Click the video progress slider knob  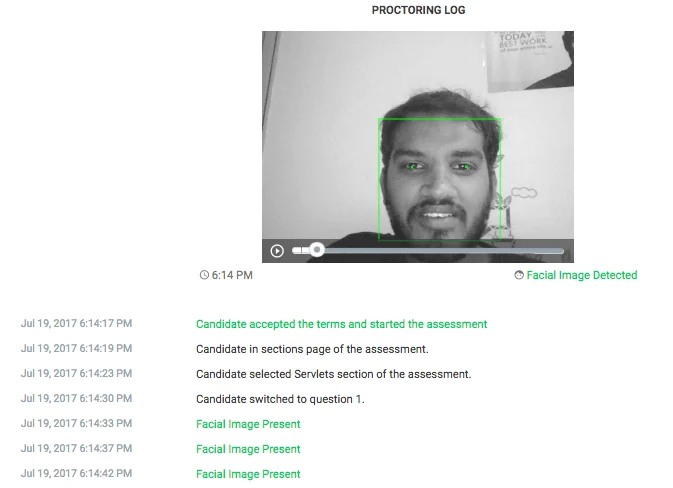coord(317,250)
